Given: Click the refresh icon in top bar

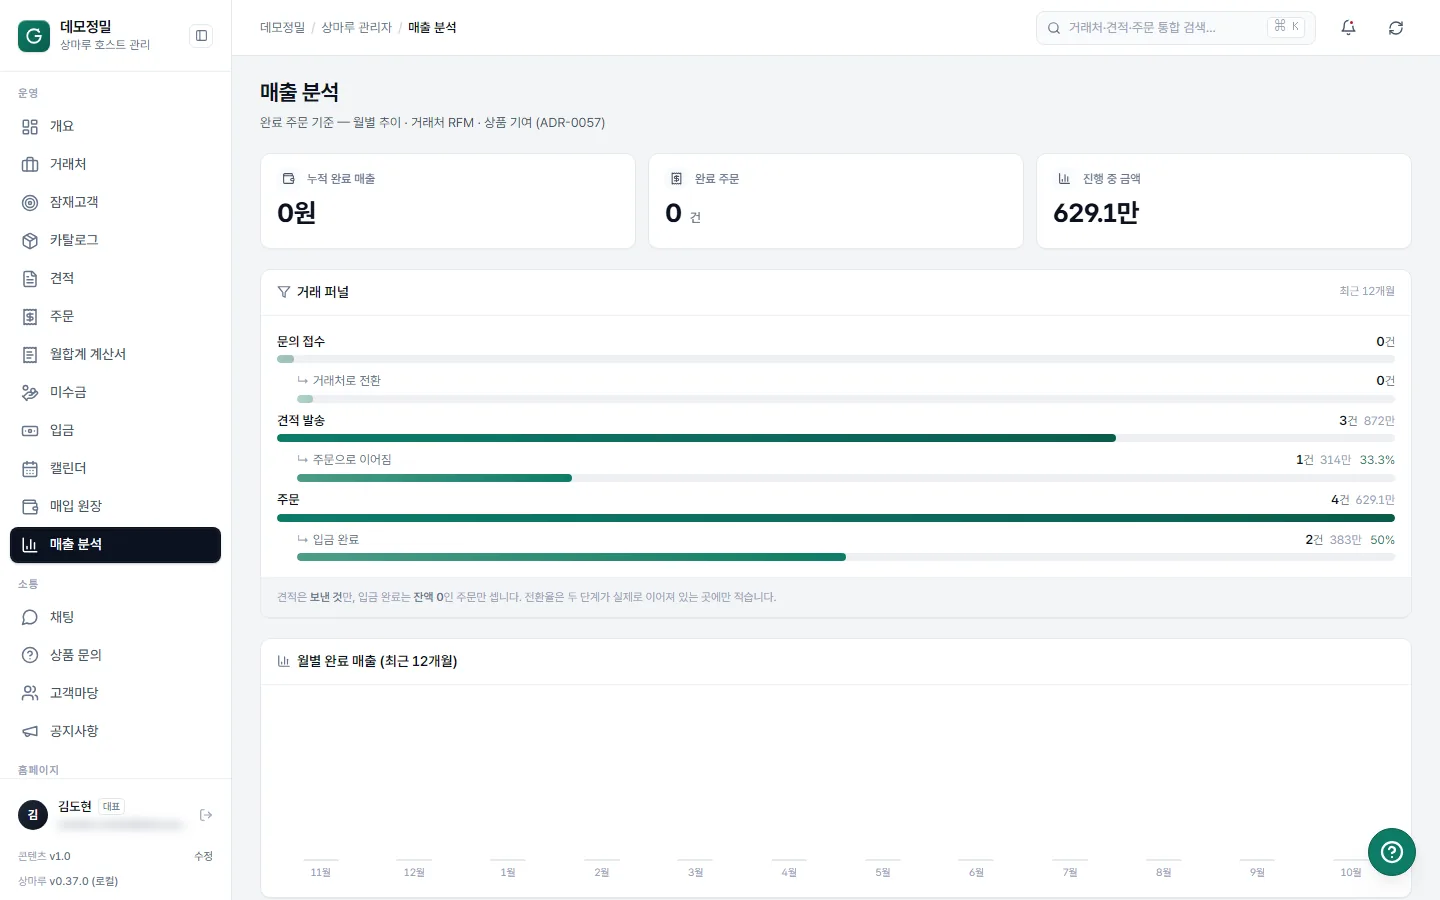Looking at the screenshot, I should 1396,28.
